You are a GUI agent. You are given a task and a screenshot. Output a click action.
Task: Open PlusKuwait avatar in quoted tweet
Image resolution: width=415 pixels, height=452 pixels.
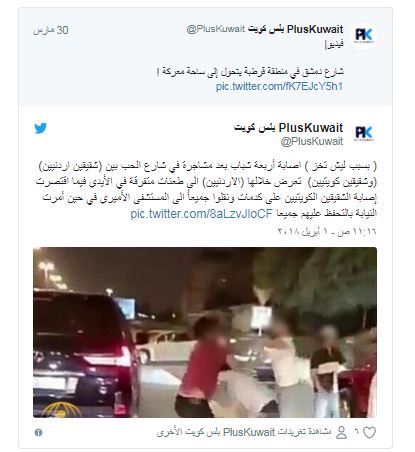tap(364, 35)
